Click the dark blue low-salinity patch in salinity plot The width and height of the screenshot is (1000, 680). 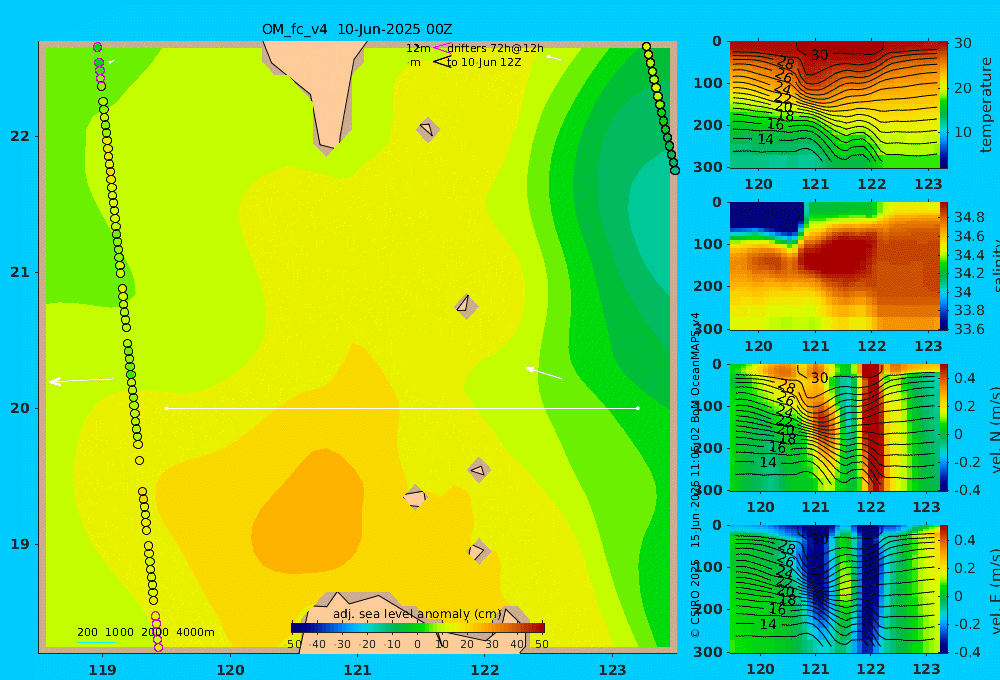pos(766,217)
